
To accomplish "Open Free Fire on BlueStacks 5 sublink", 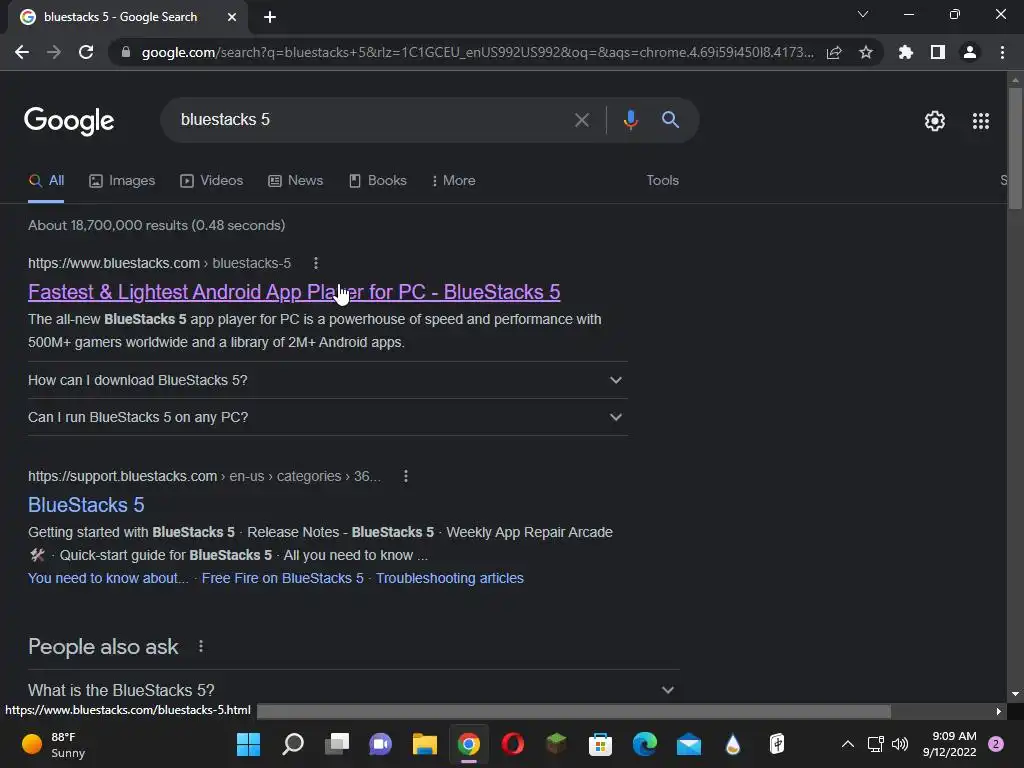I will 283,578.
